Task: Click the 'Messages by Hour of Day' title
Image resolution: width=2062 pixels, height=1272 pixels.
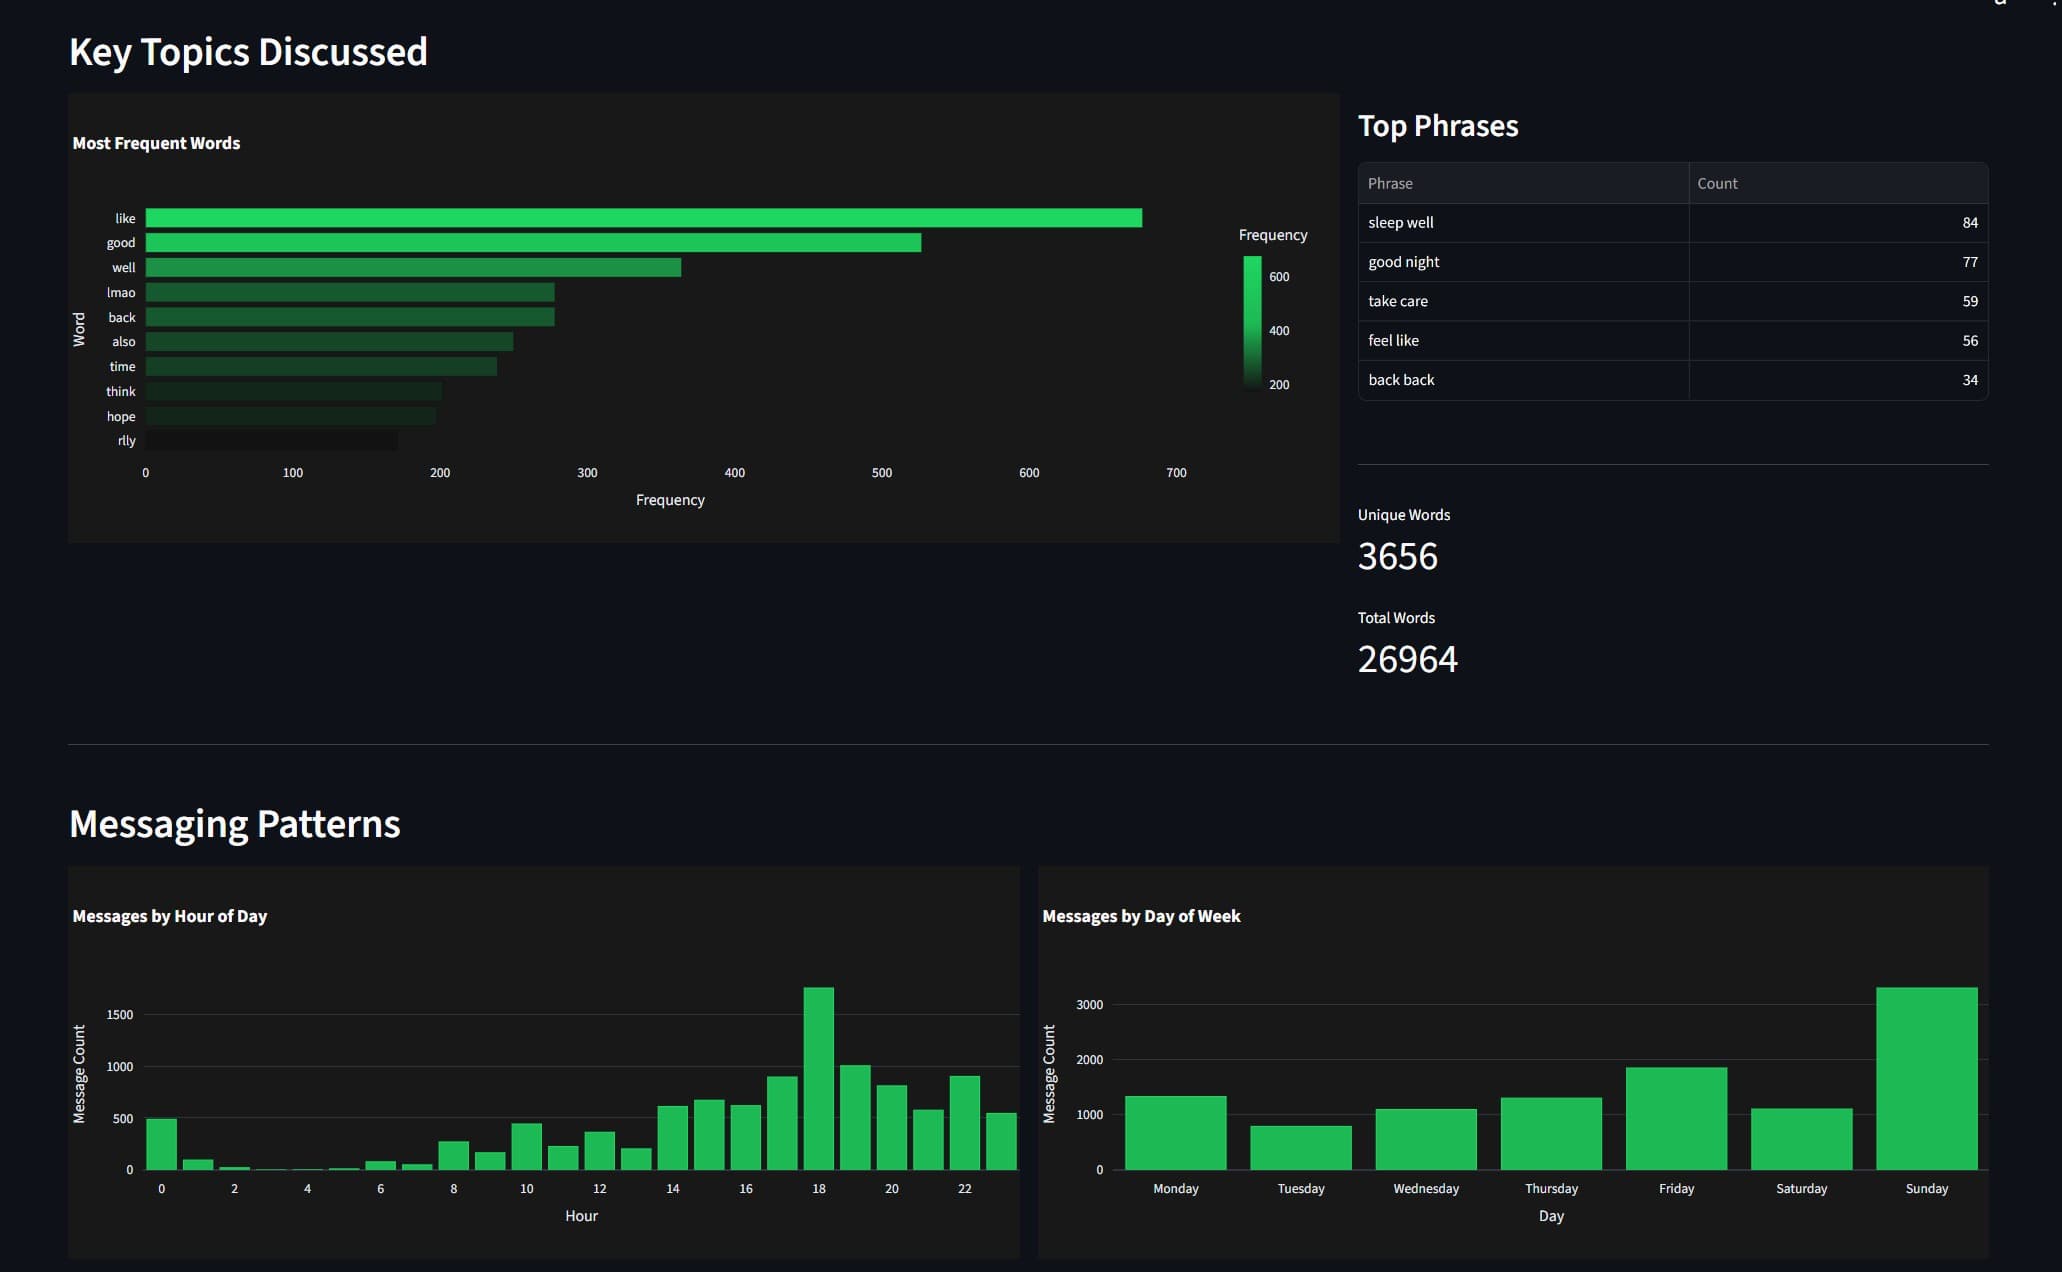Action: 169,916
